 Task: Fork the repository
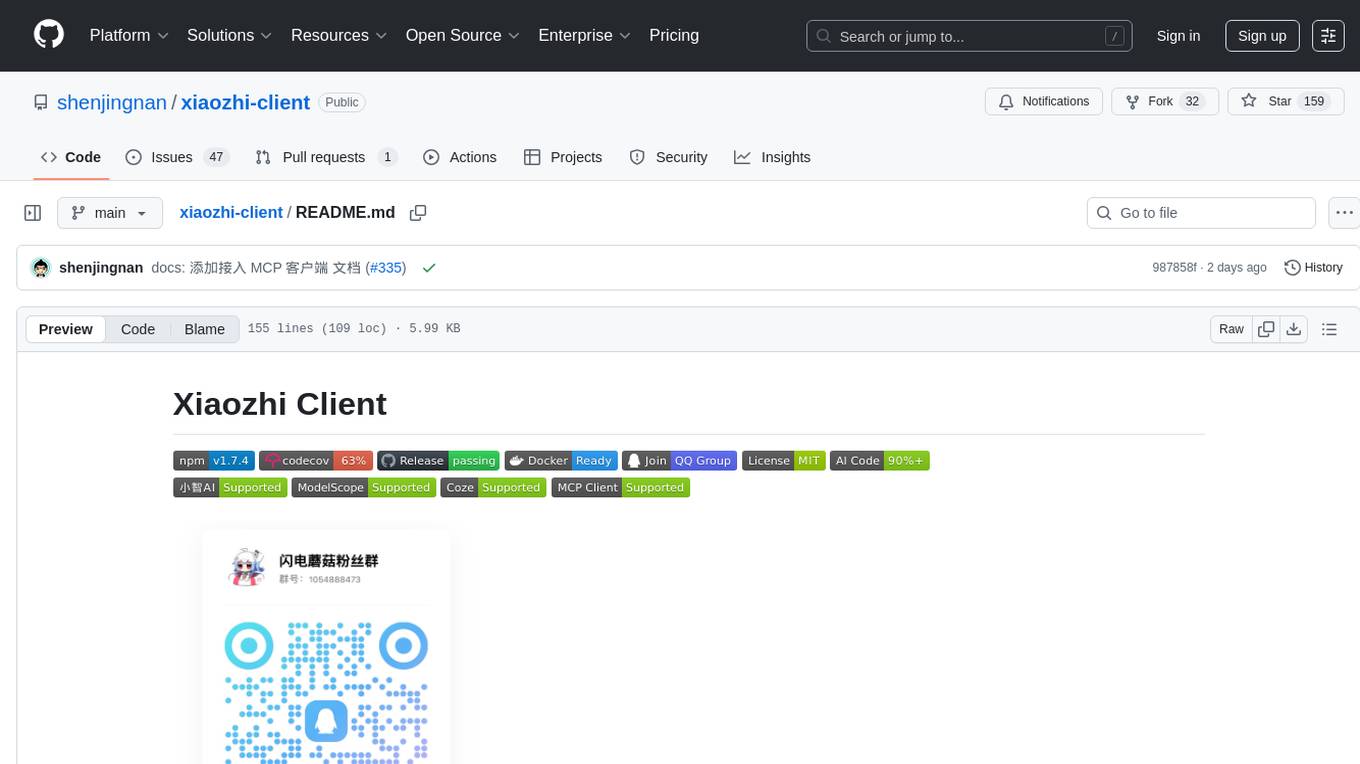pos(1165,102)
